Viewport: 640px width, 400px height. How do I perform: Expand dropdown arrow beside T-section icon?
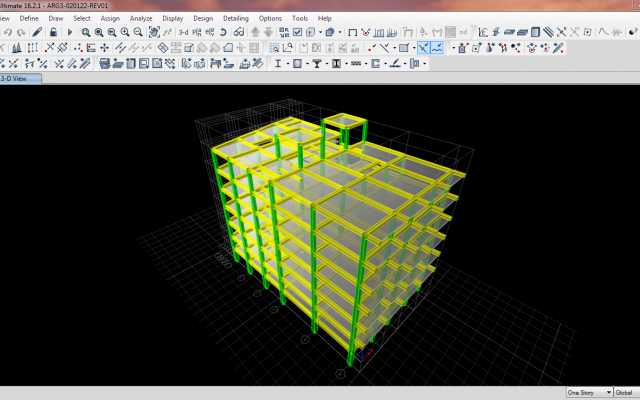pyautogui.click(x=327, y=64)
